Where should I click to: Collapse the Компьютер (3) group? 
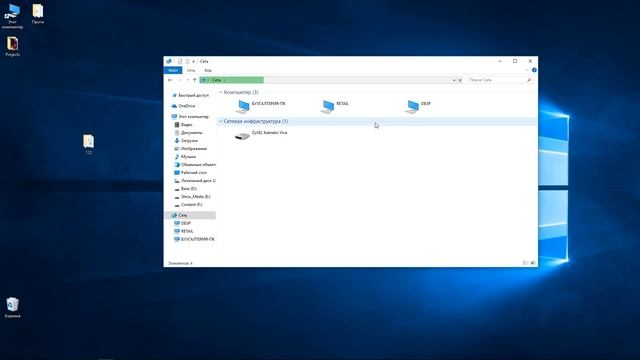point(221,92)
